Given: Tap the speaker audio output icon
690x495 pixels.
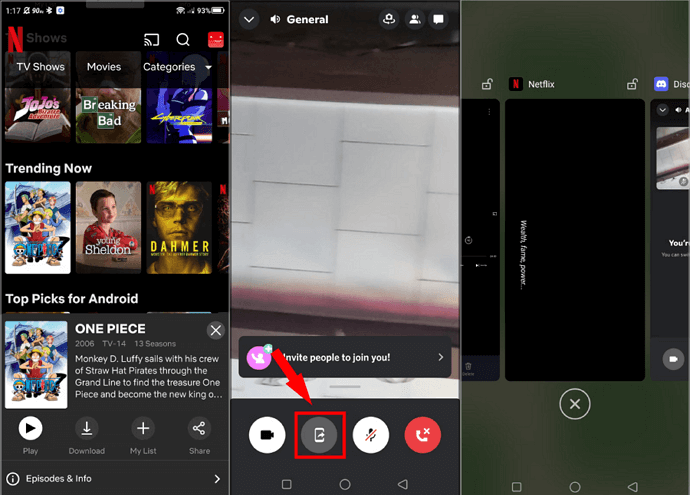Looking at the screenshot, I should point(275,19).
